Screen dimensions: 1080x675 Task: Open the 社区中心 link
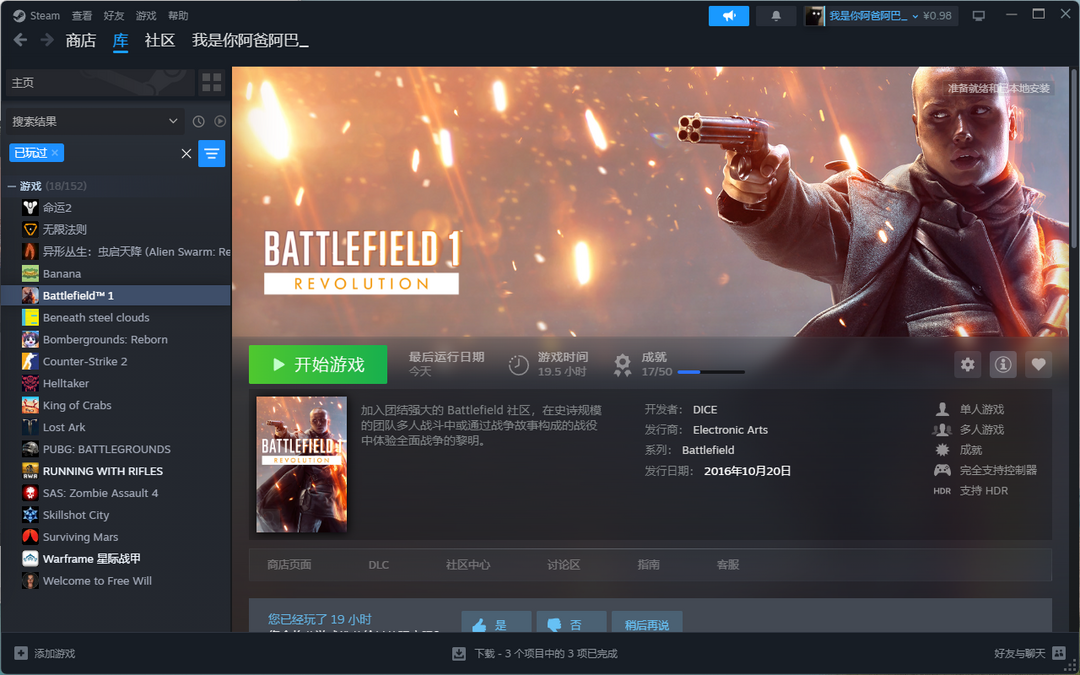468,565
